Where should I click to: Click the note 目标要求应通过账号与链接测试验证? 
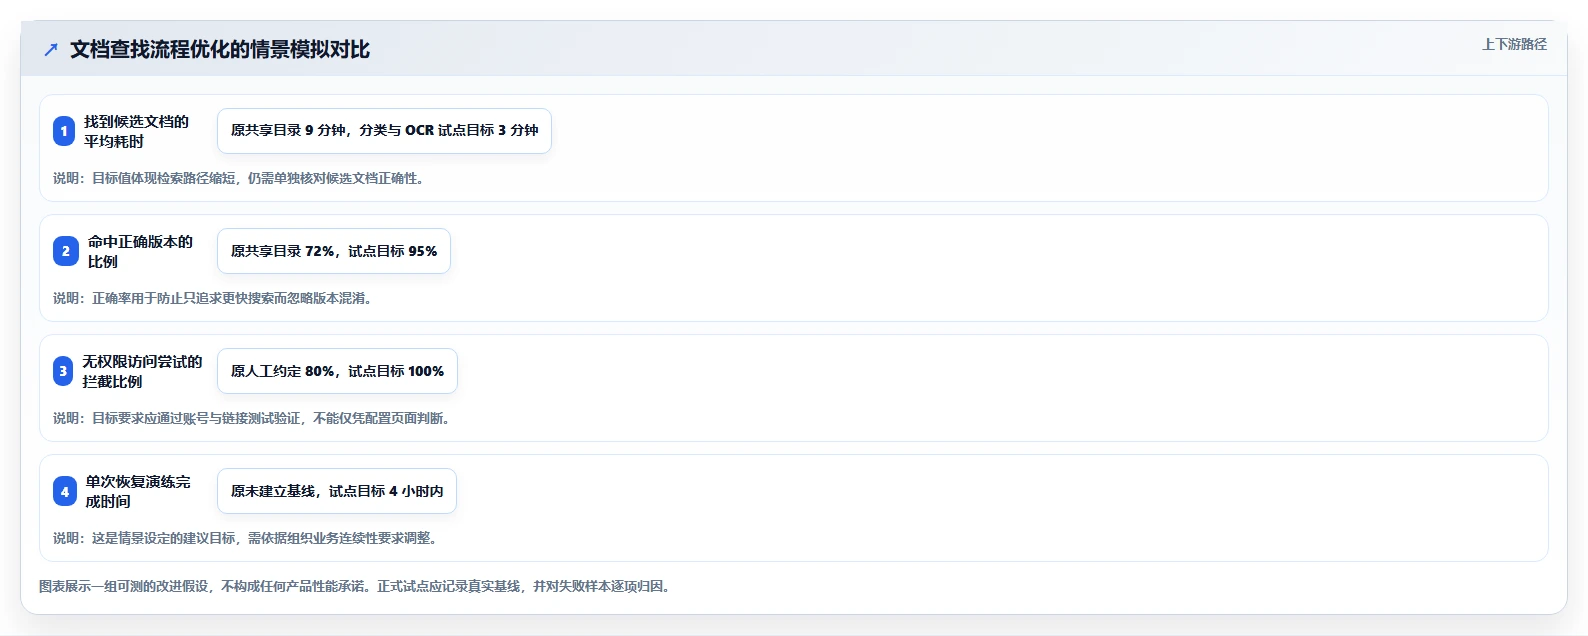tap(253, 418)
